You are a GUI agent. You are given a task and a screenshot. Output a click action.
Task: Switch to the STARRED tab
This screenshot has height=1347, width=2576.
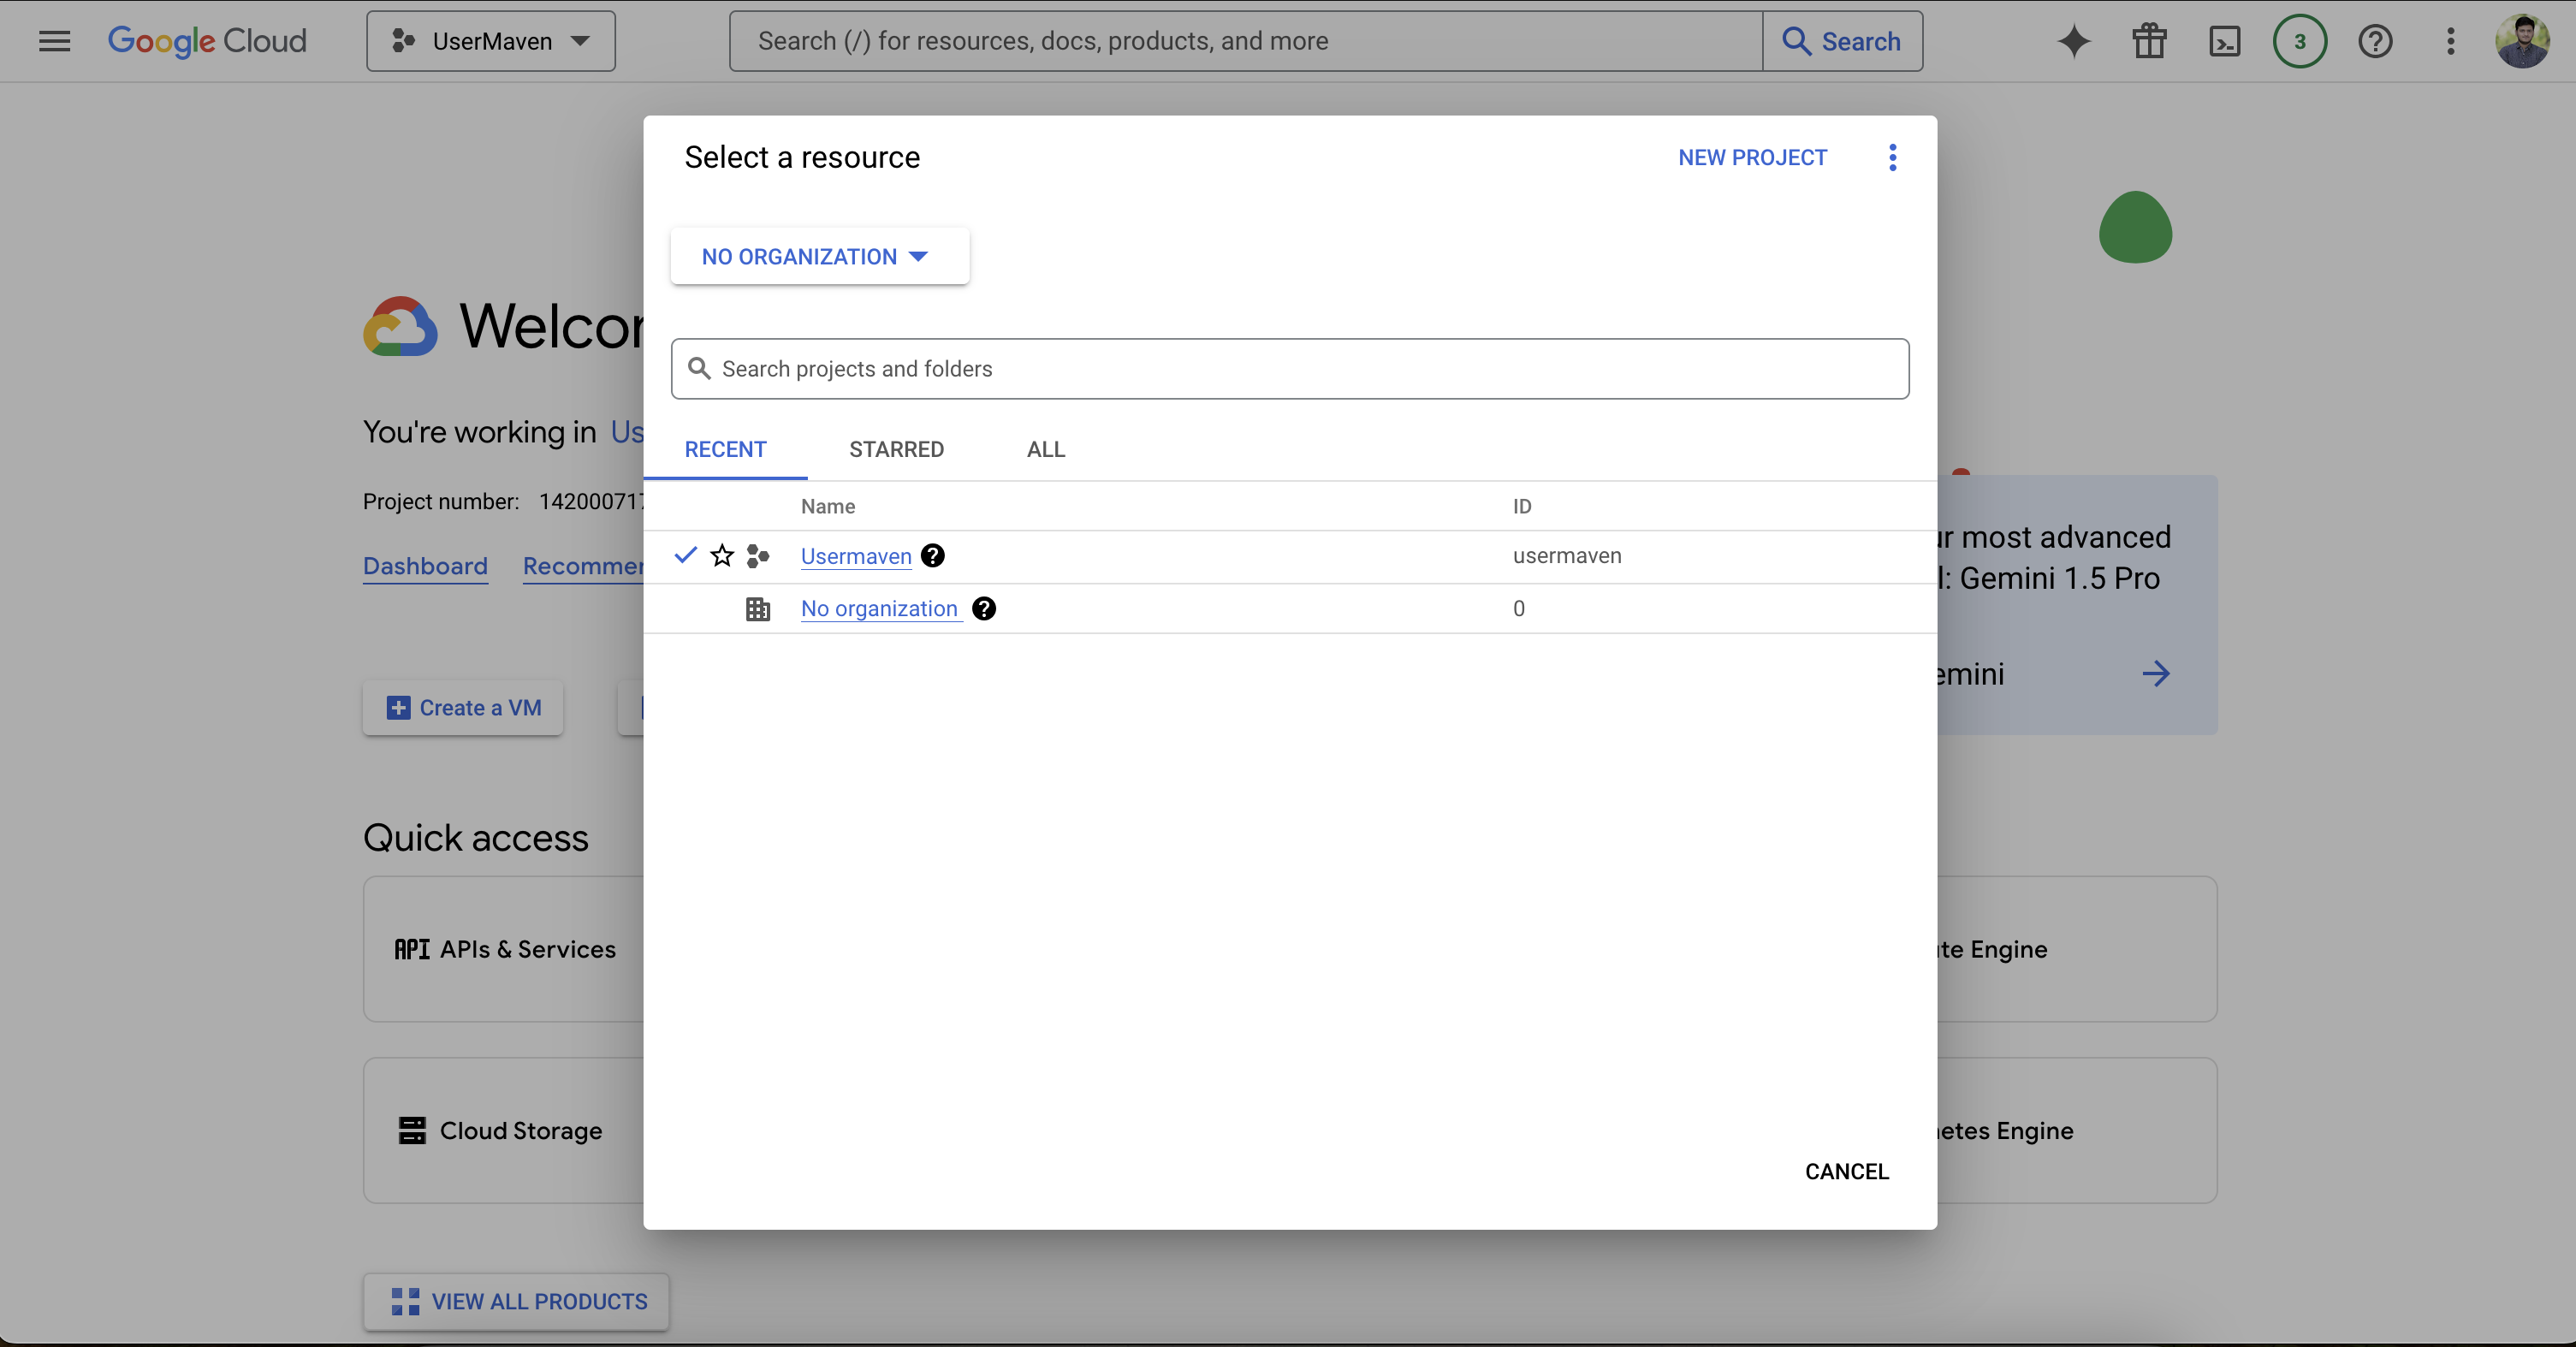click(x=896, y=449)
